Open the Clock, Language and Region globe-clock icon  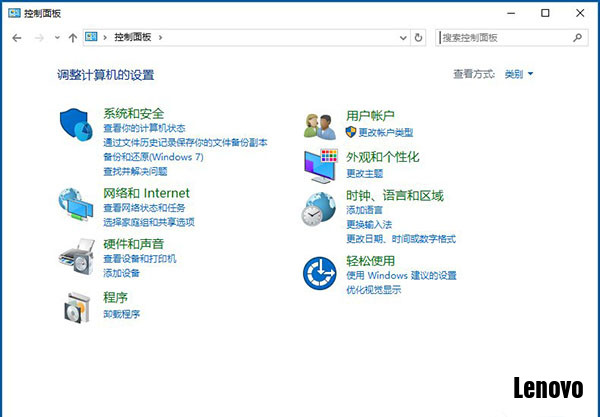pos(318,209)
